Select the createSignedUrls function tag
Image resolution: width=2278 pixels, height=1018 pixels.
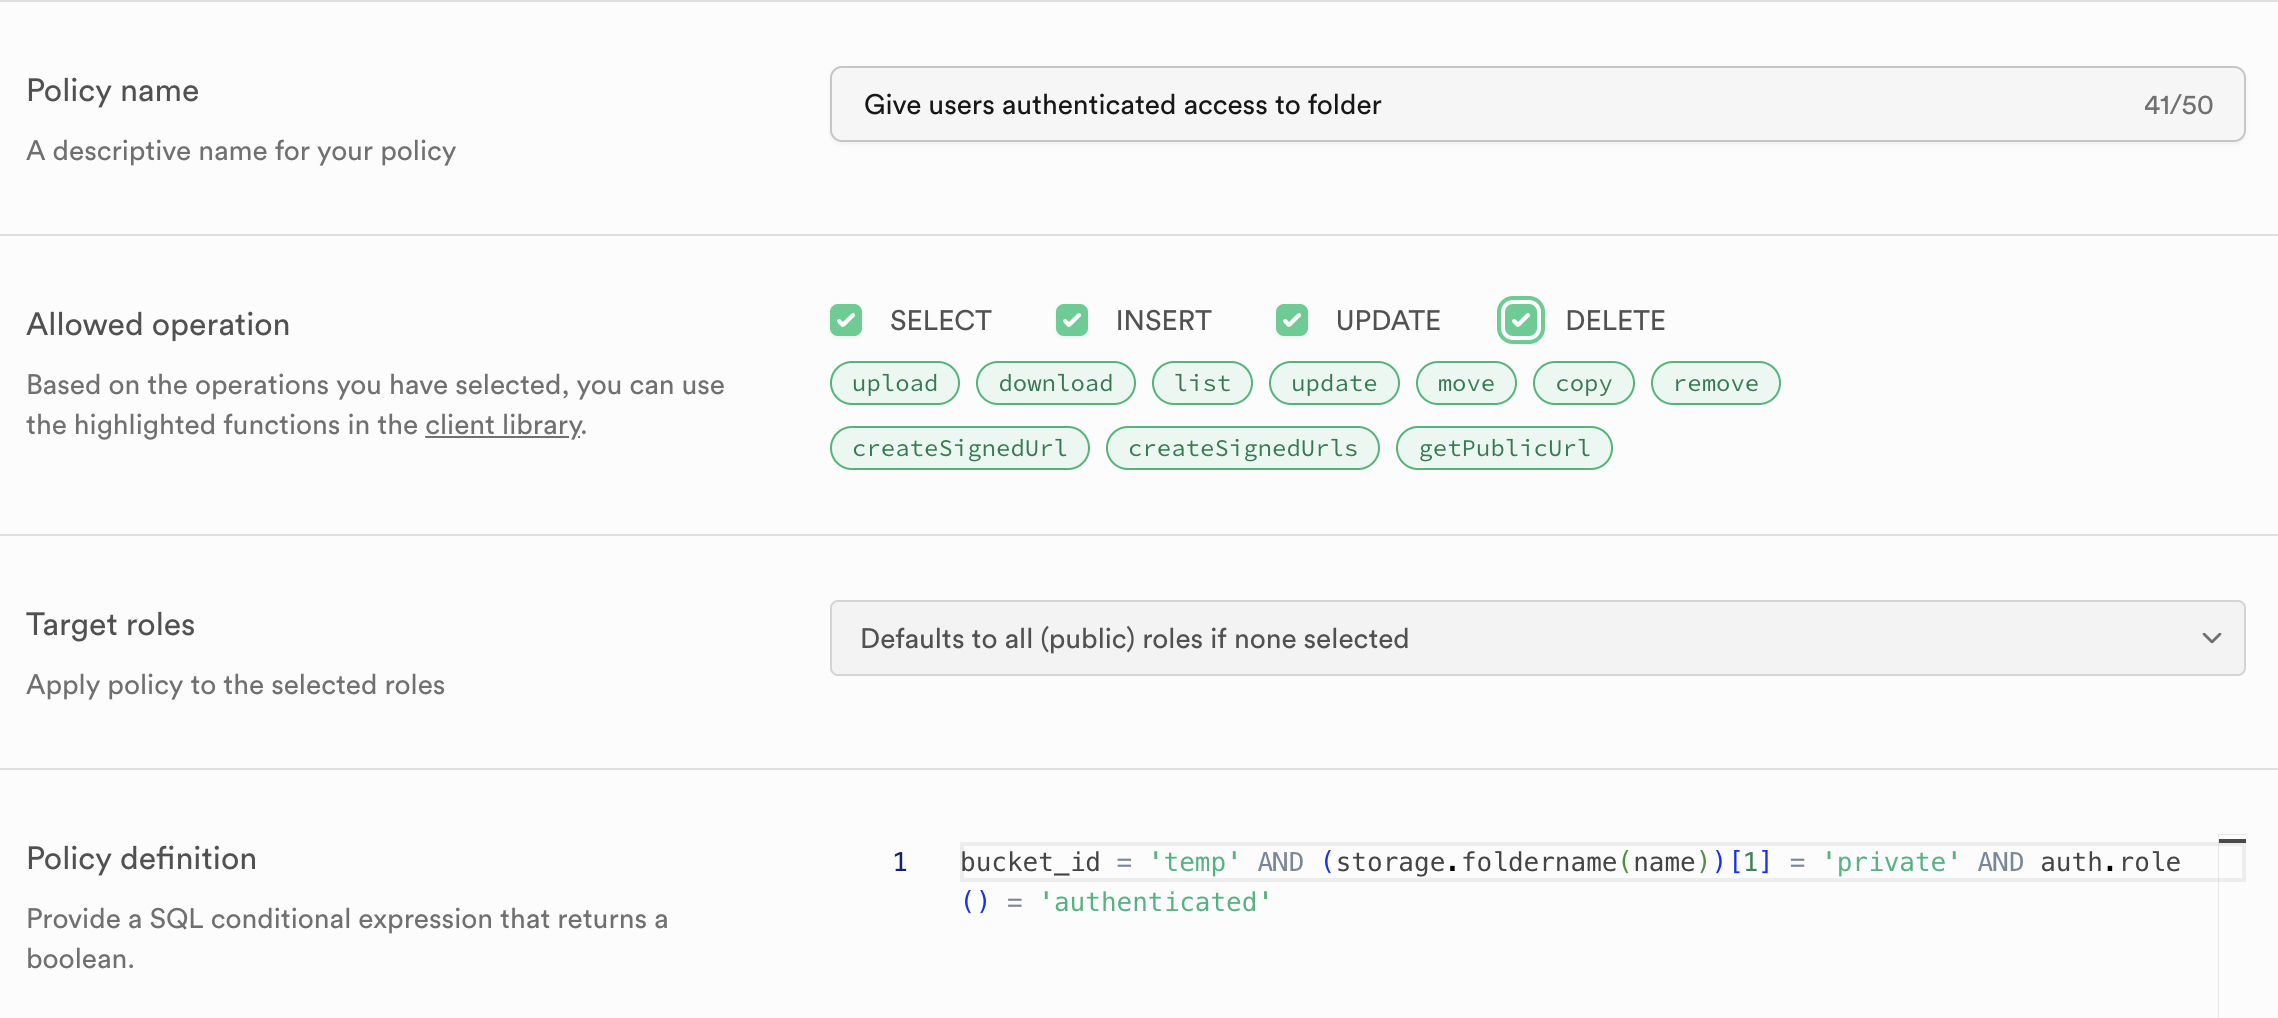1242,448
